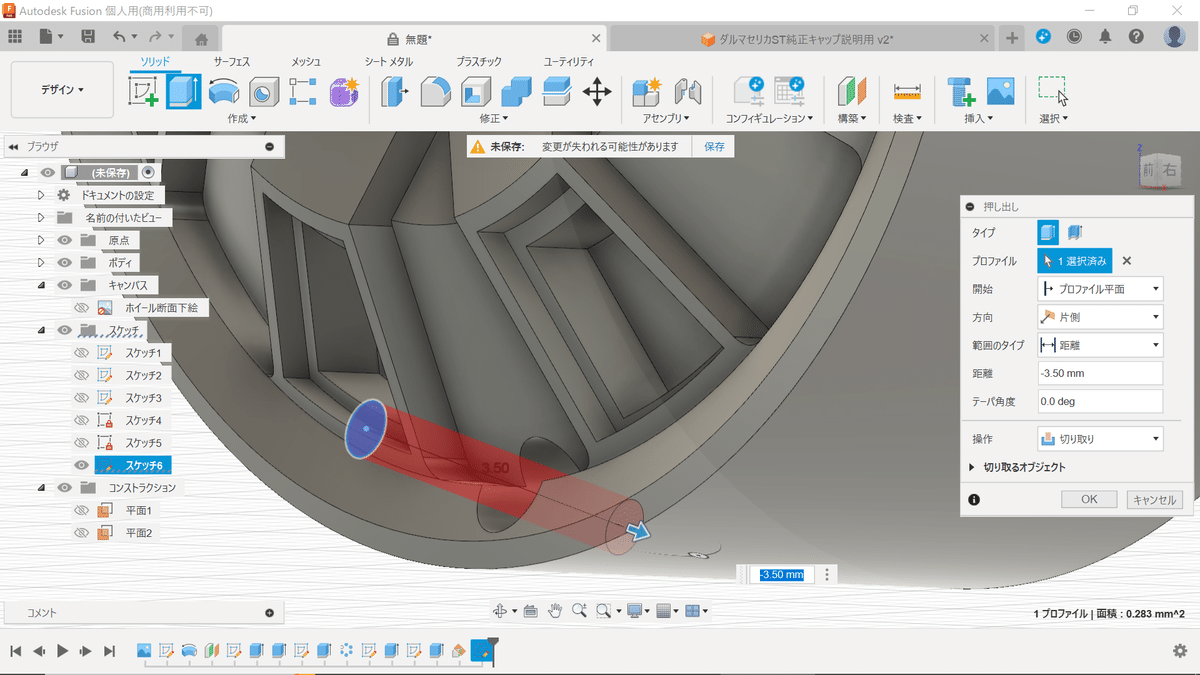Screen dimensions: 1200x675
Task: Click the Measure ruler icon
Action: click(907, 92)
